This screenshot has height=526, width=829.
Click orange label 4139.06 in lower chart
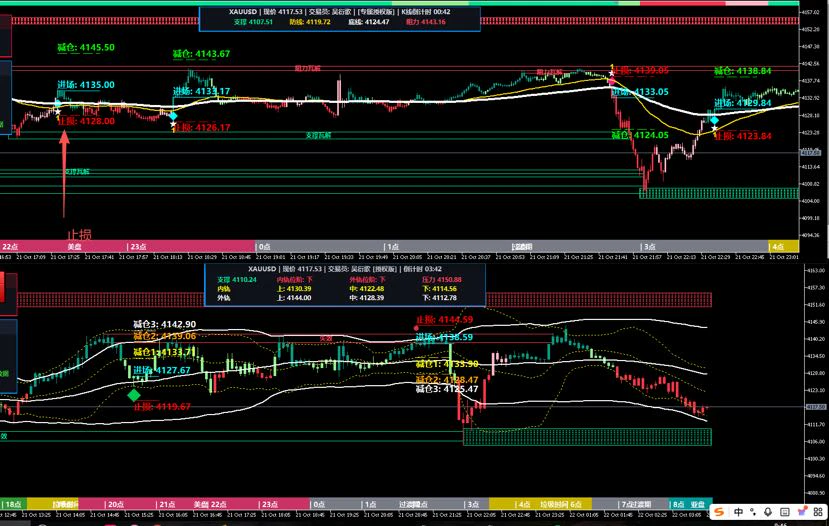click(164, 336)
